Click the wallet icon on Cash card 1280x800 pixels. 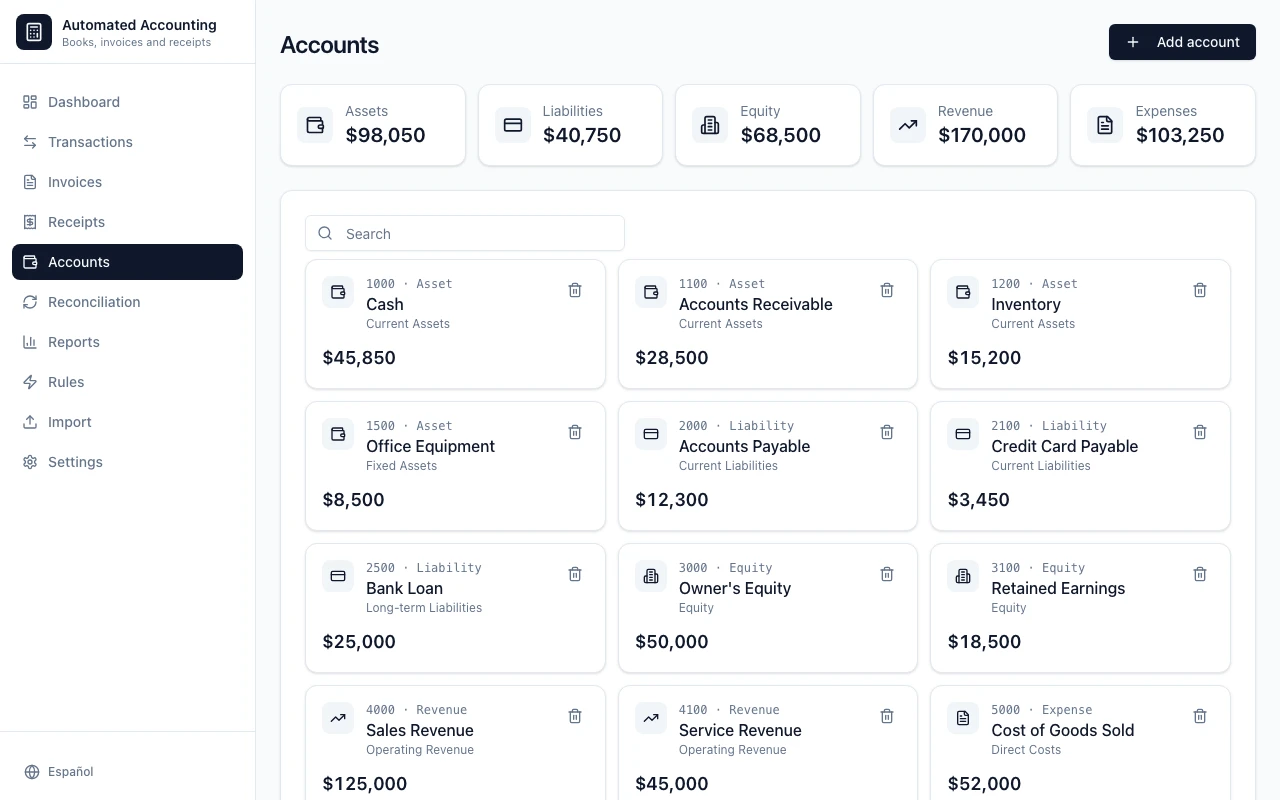coord(338,292)
